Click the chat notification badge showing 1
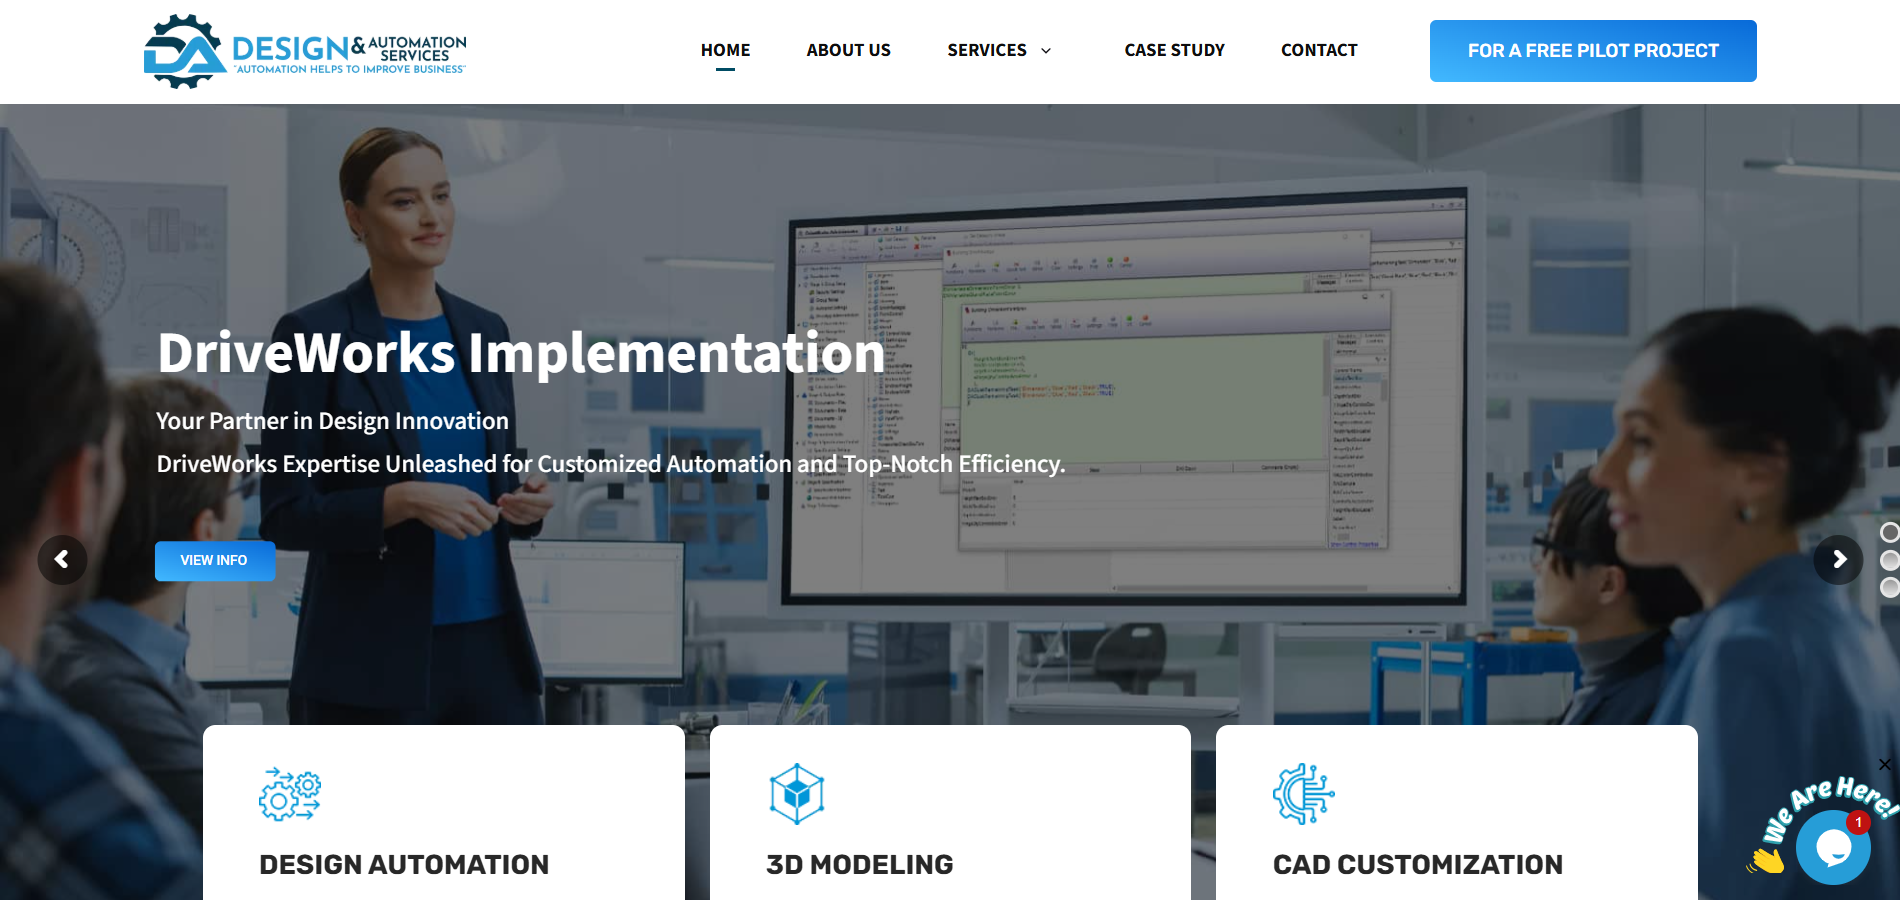The width and height of the screenshot is (1900, 900). (1858, 822)
